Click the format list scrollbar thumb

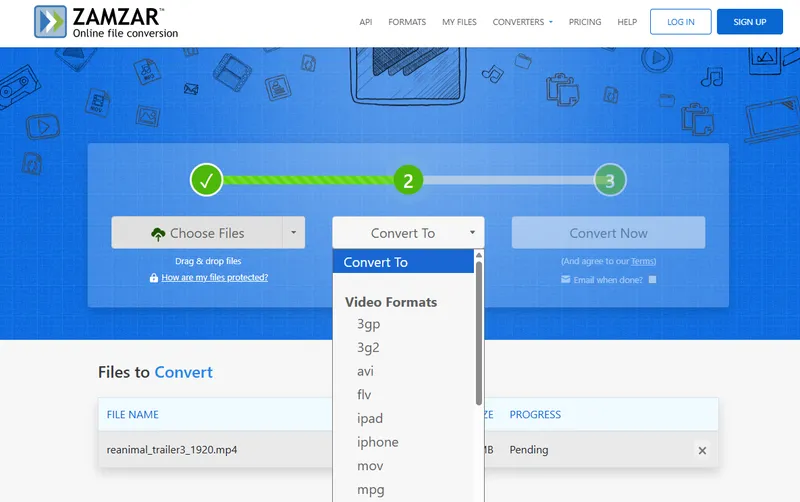[479, 334]
